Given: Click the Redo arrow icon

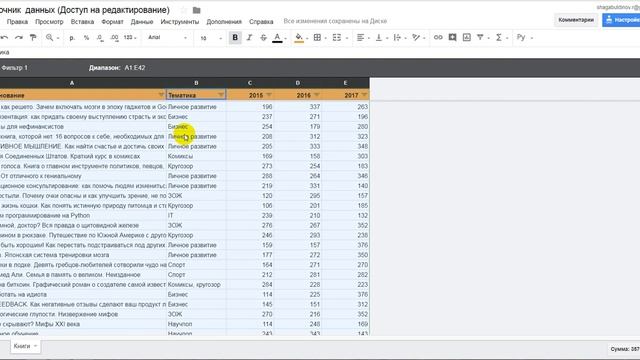Looking at the screenshot, I should [19, 38].
